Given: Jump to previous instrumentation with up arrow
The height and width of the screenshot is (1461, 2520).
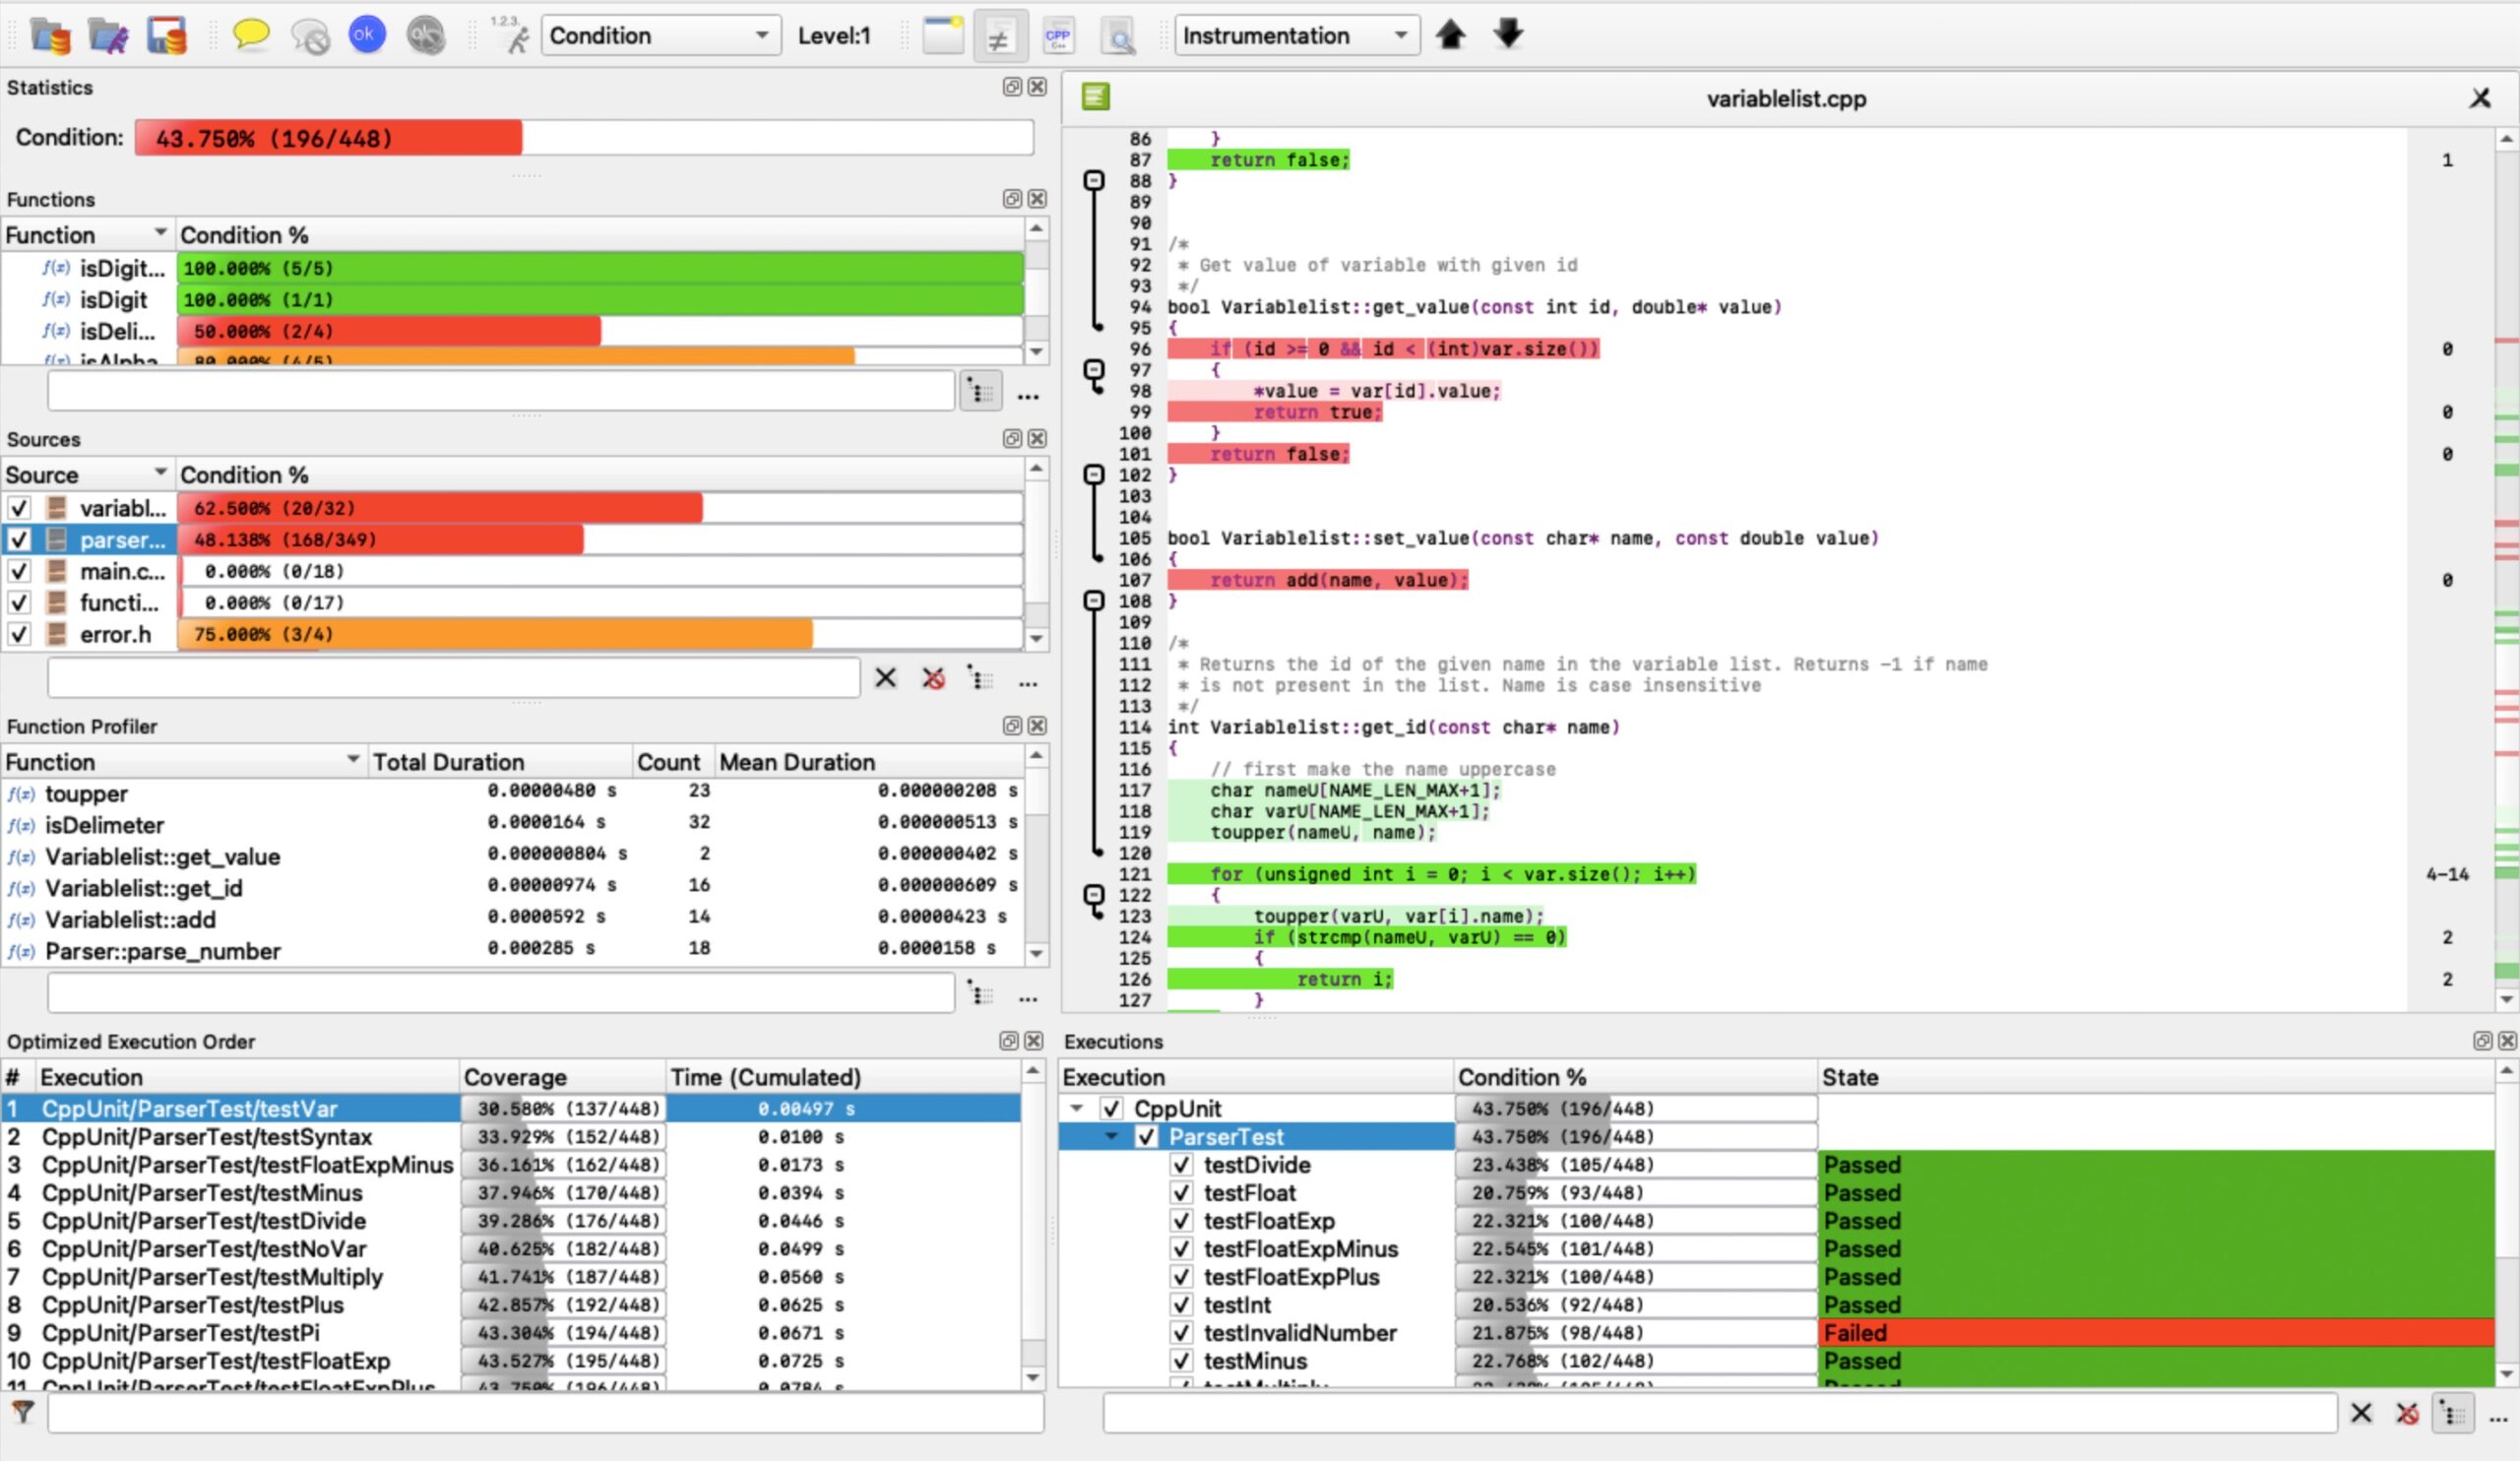Looking at the screenshot, I should [x=1450, y=36].
